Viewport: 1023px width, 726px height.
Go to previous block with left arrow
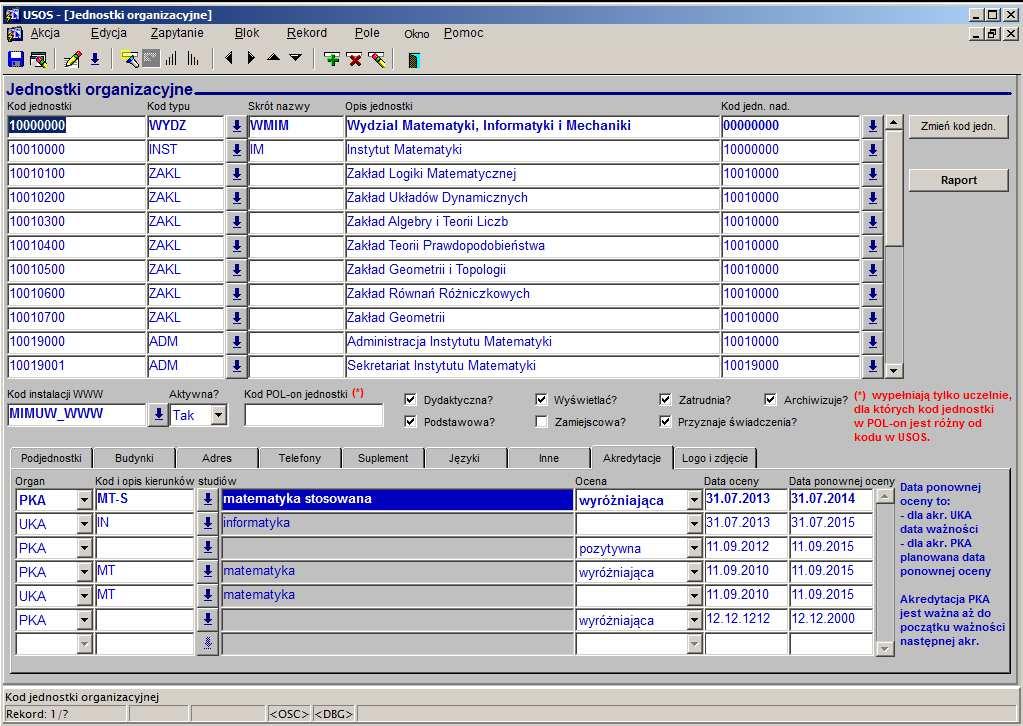point(228,59)
